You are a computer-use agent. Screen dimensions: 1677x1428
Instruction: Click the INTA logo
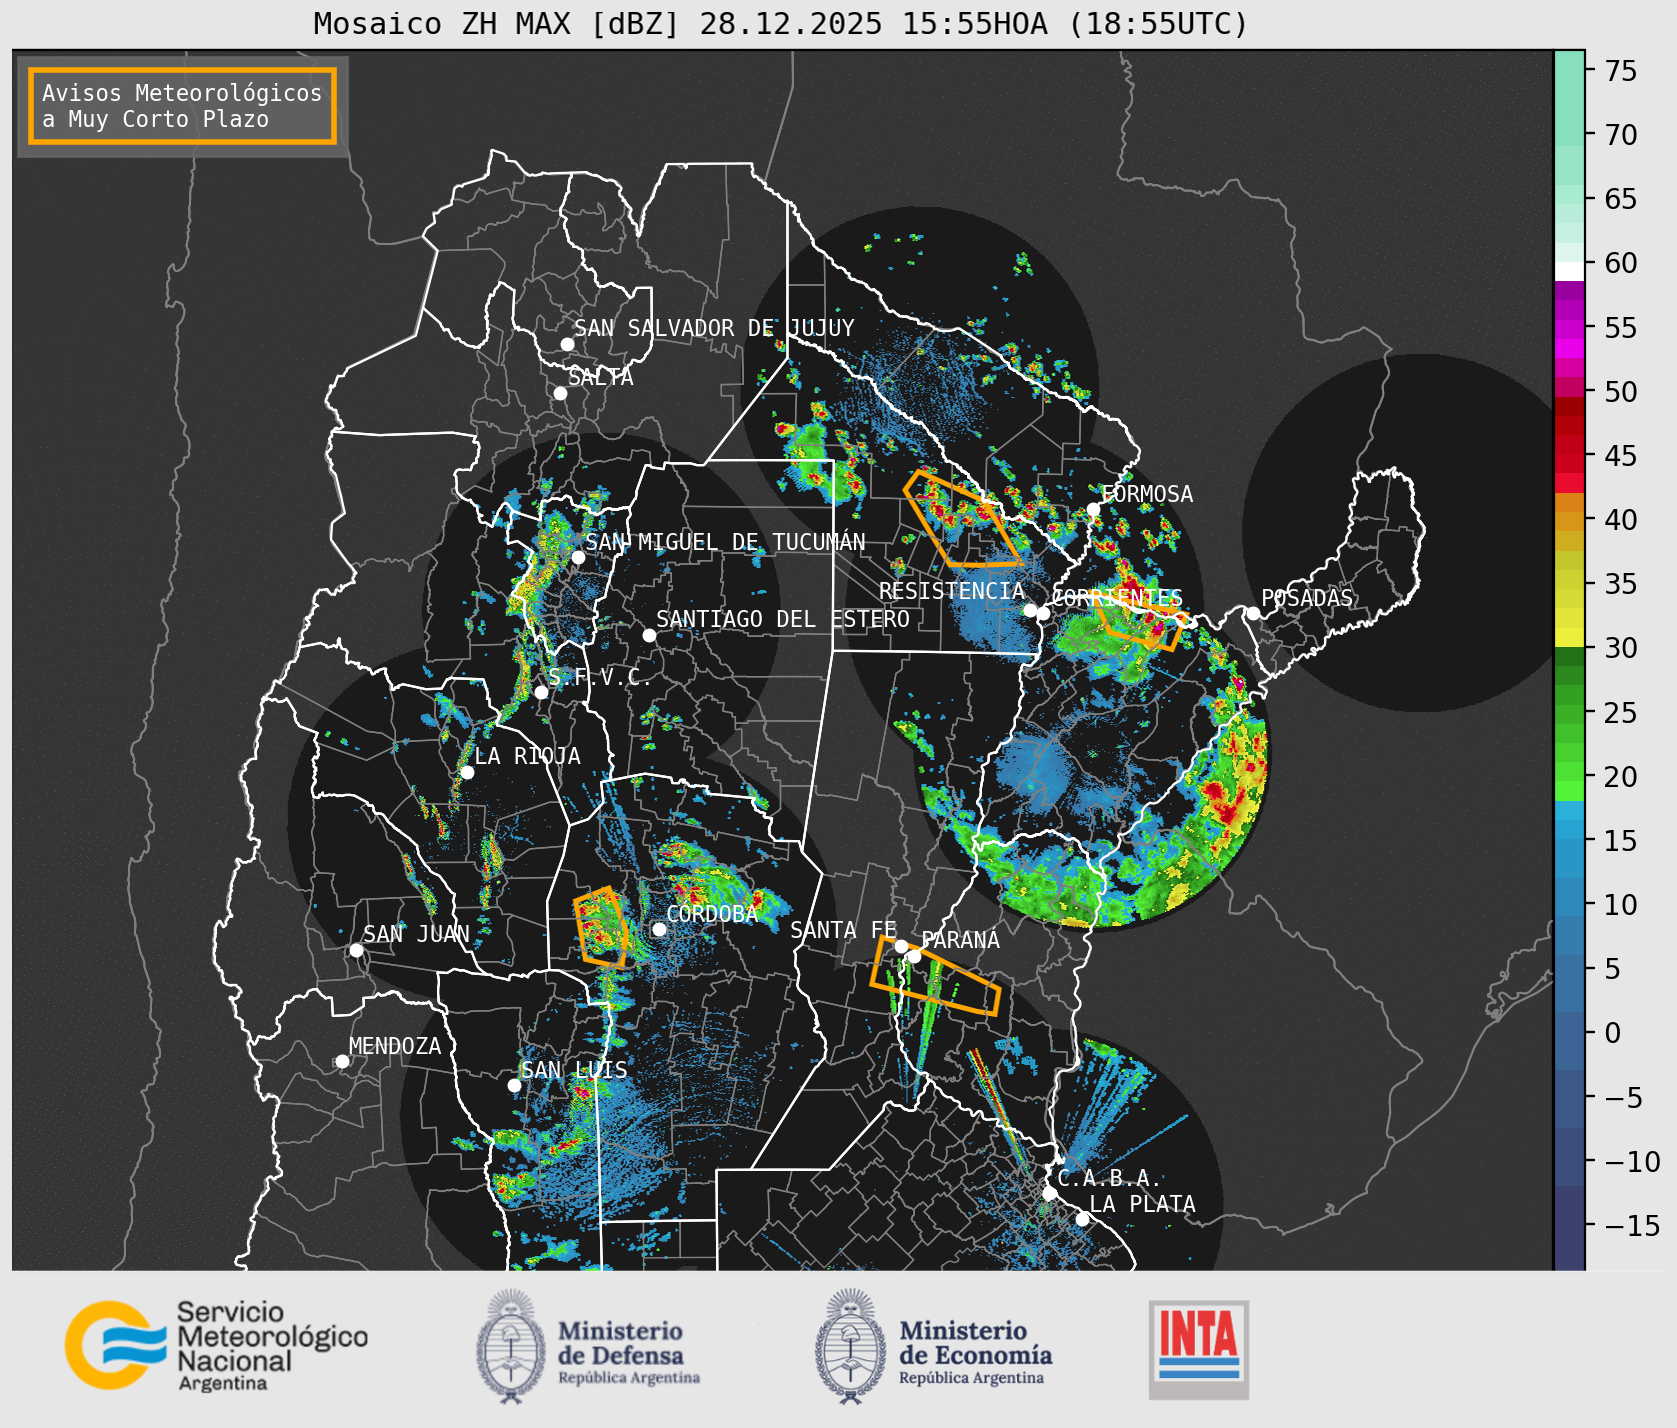(1199, 1349)
